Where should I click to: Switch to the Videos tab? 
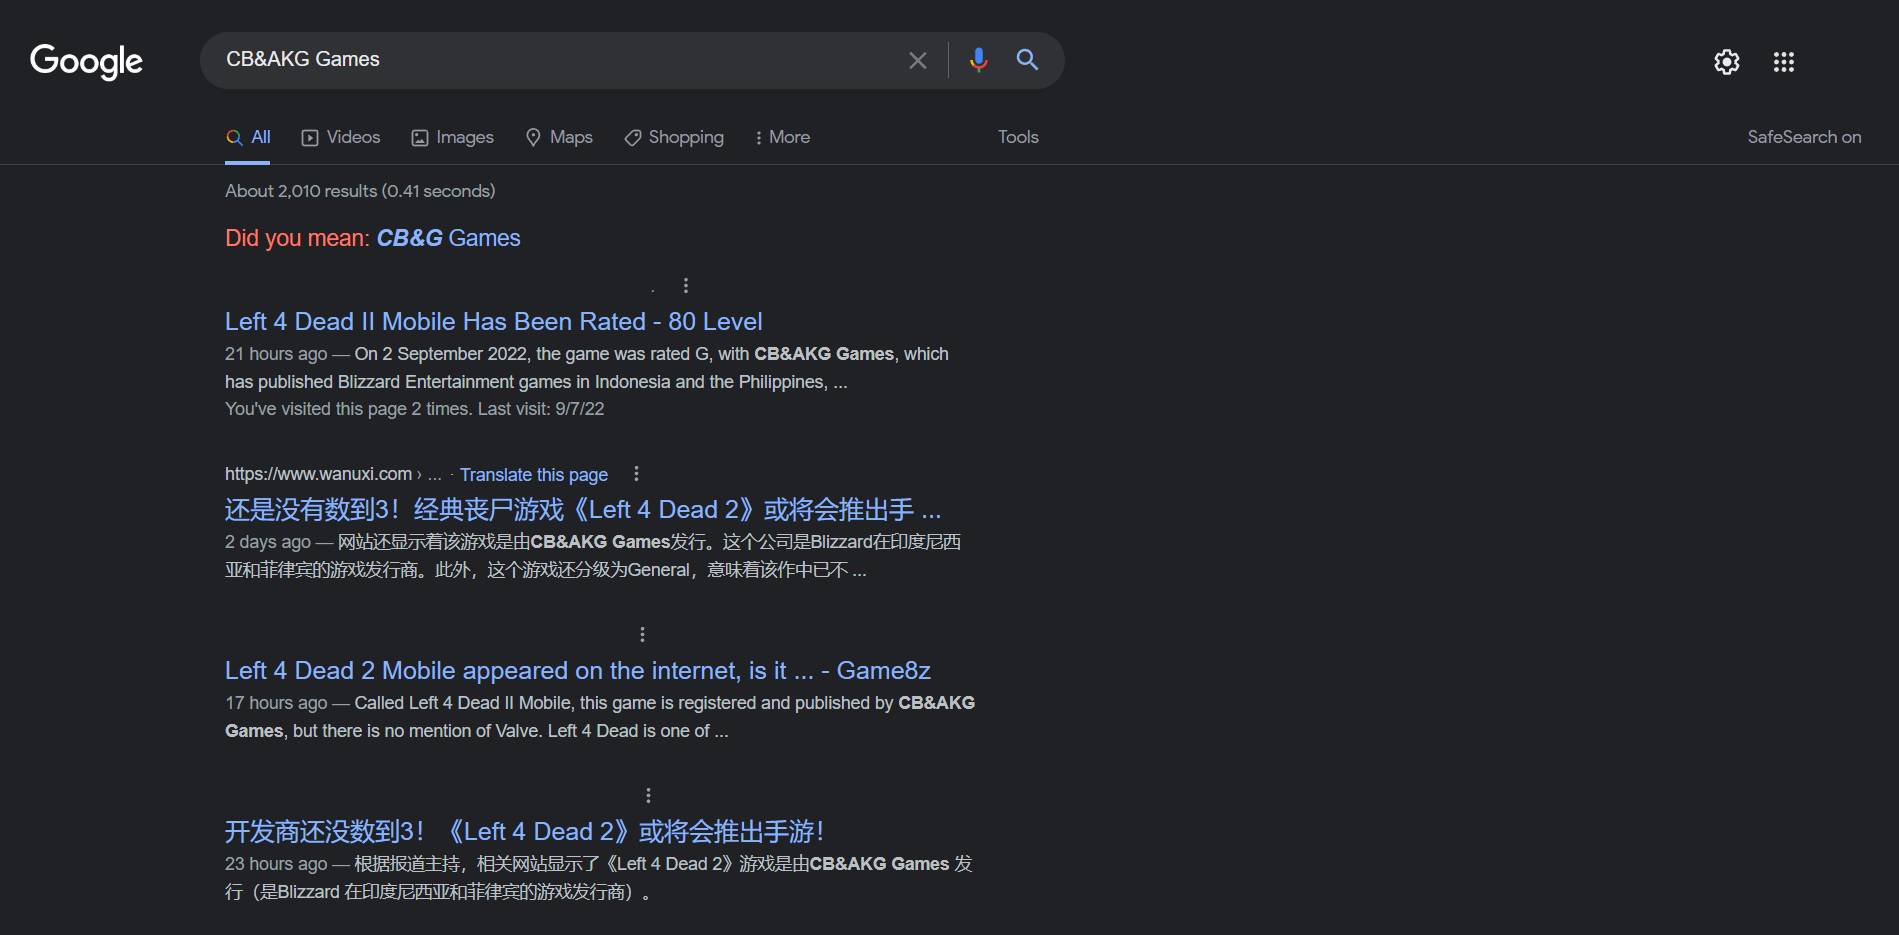pyautogui.click(x=341, y=138)
